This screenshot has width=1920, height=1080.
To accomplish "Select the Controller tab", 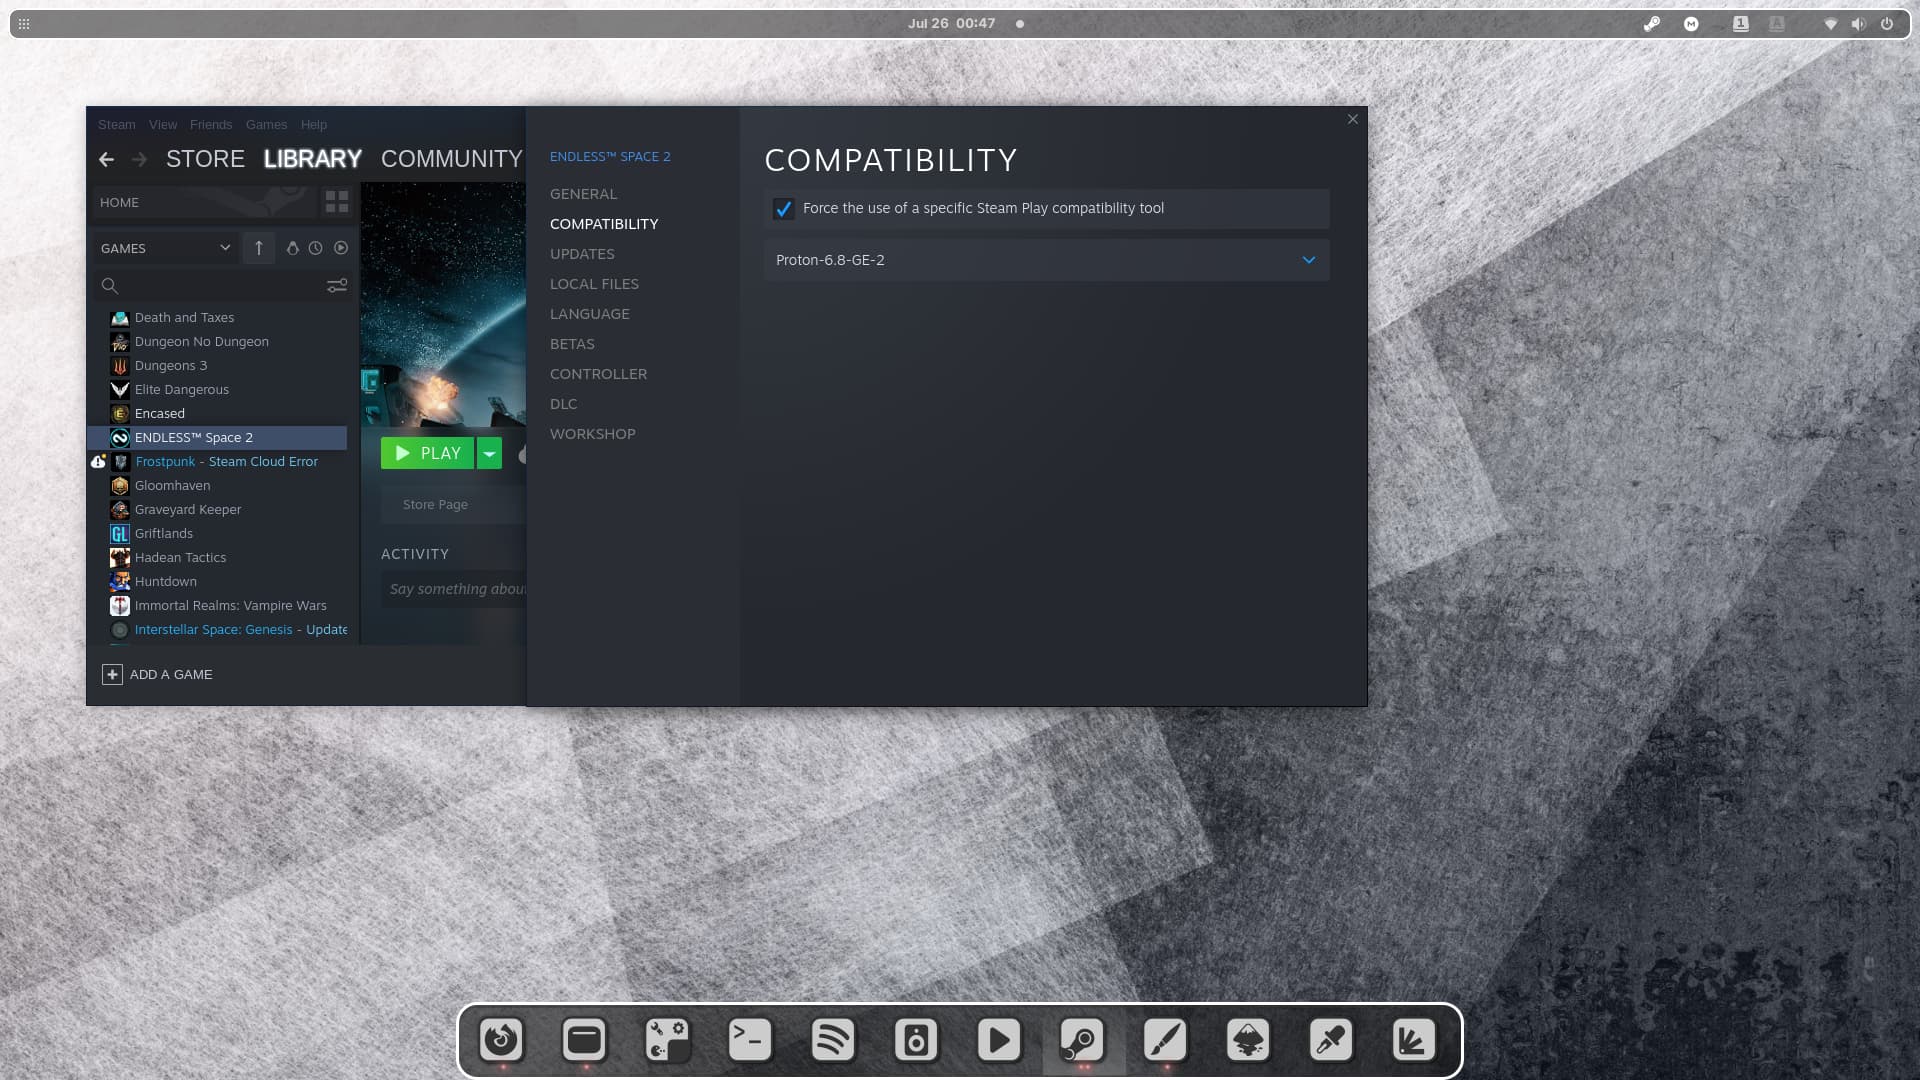I will pos(598,374).
